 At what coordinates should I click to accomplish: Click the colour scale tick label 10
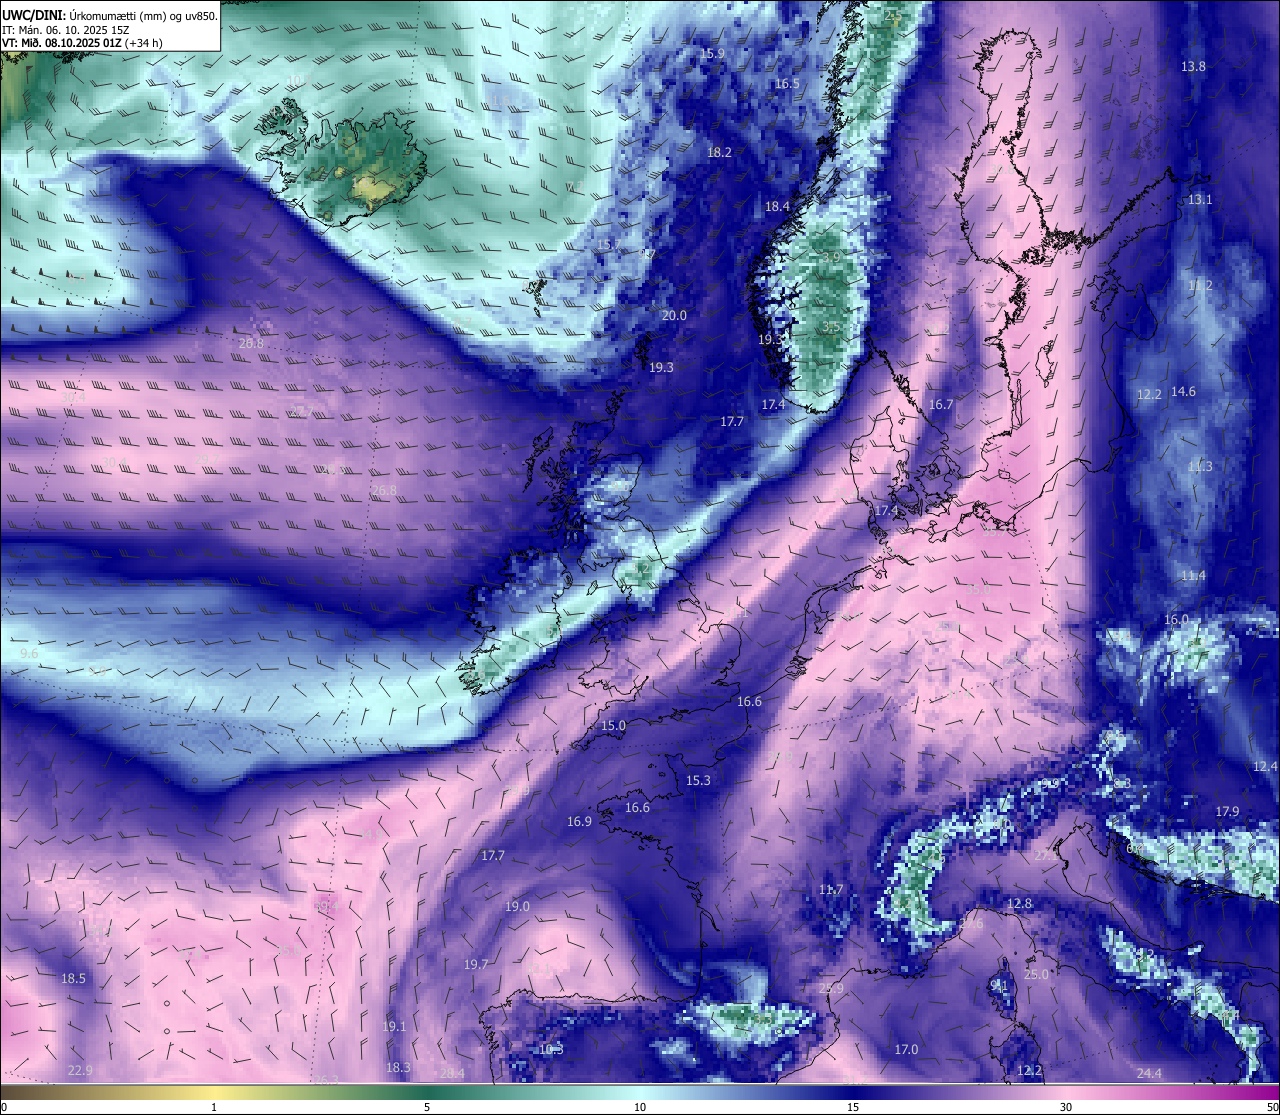tap(640, 1107)
